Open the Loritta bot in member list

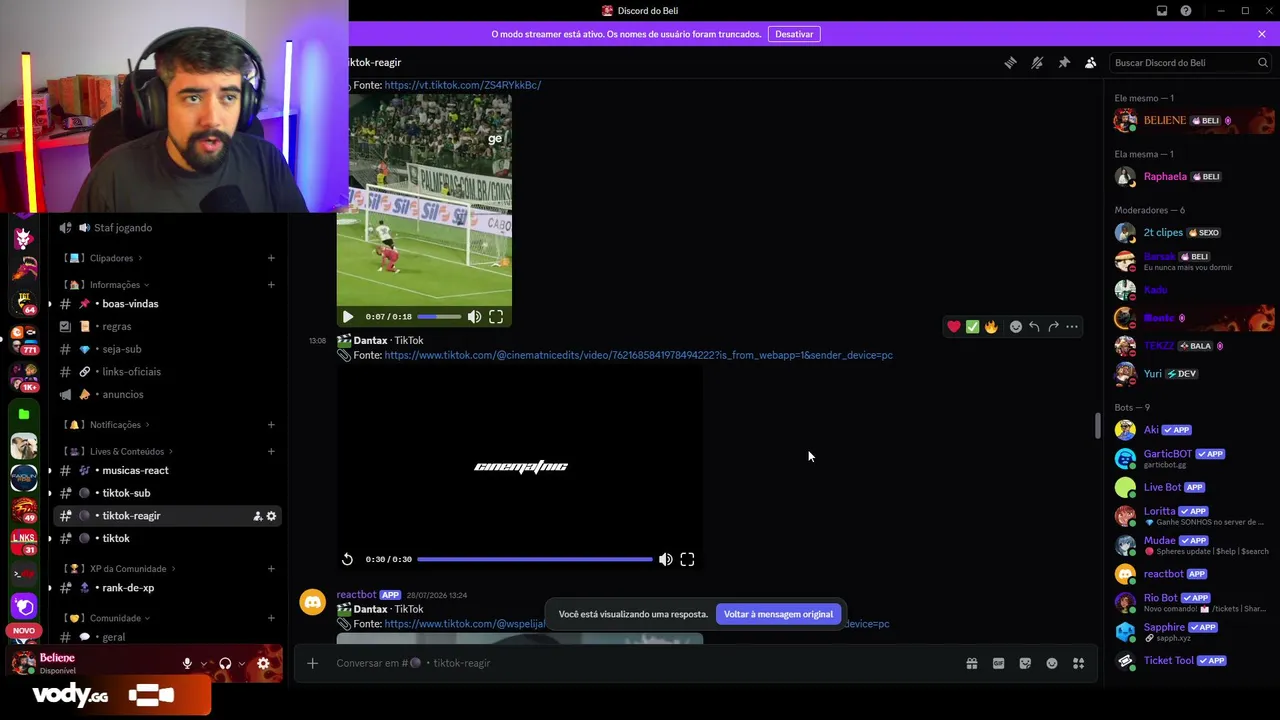click(1192, 516)
